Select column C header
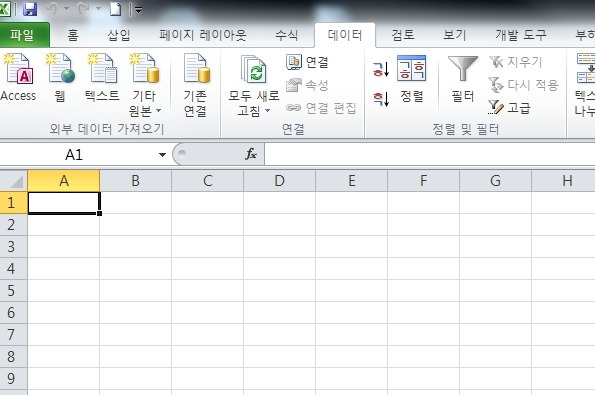This screenshot has width=595, height=395. coord(208,181)
